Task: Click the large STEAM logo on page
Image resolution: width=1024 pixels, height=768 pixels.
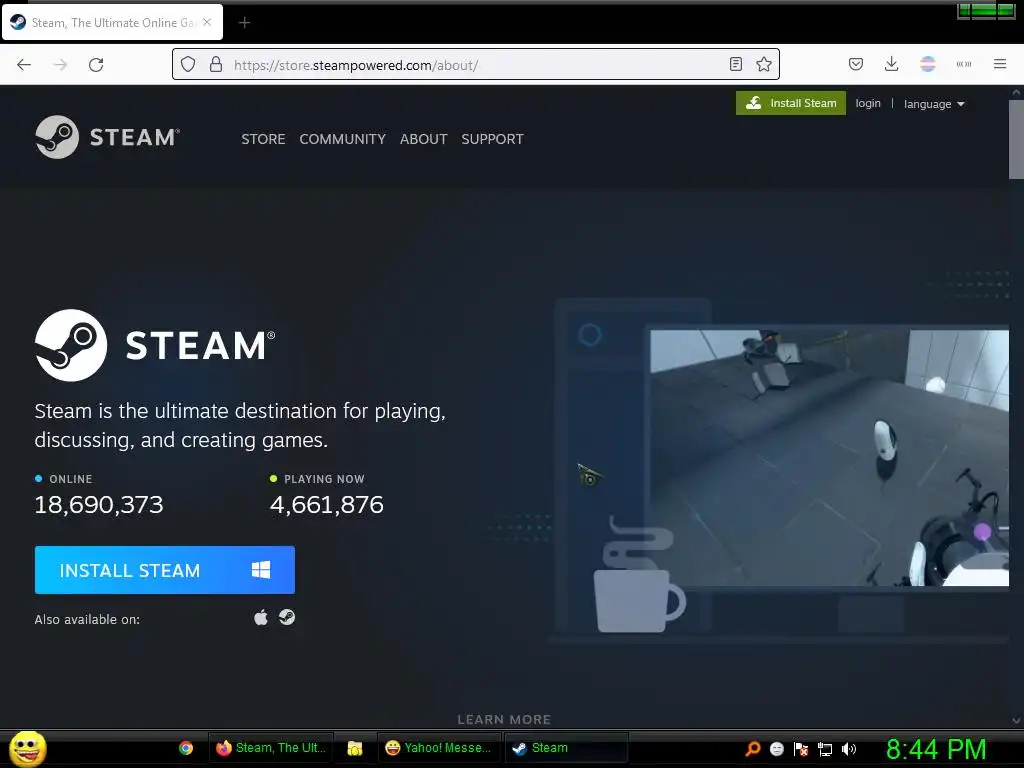Action: (x=155, y=345)
